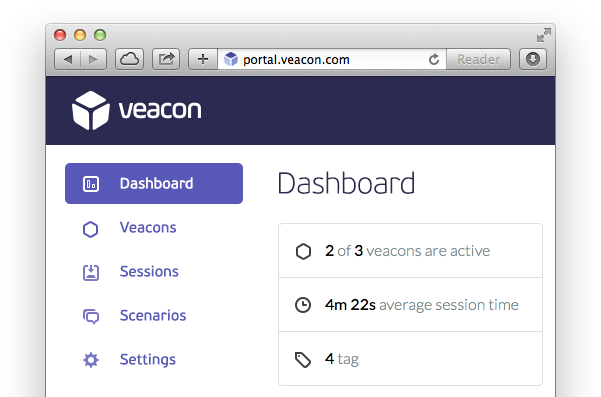Click the veacon cube logo in header
Image resolution: width=601 pixels, height=397 pixels.
click(91, 110)
